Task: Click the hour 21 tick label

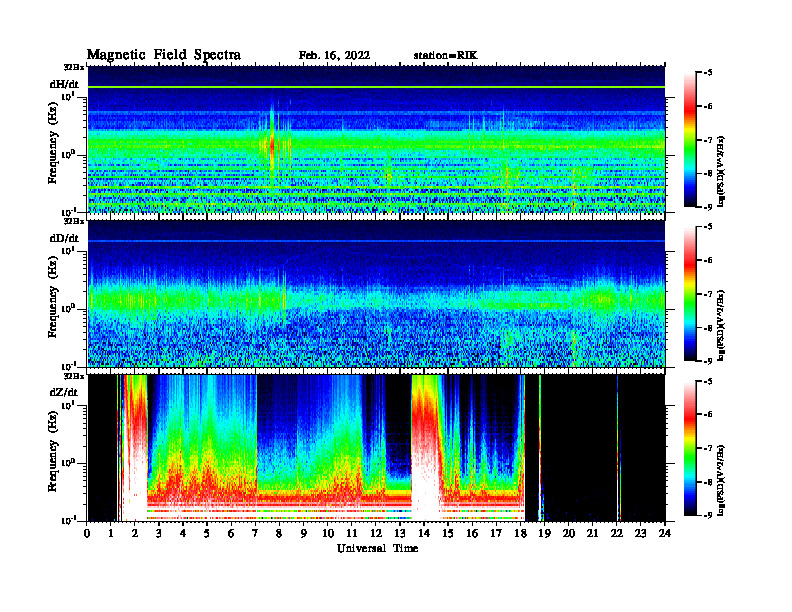Action: click(592, 534)
